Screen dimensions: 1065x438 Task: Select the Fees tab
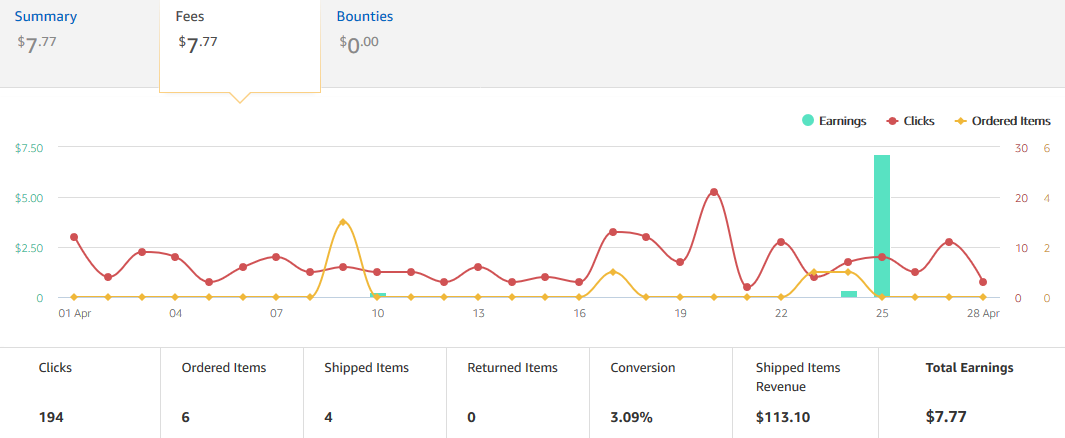(x=240, y=45)
